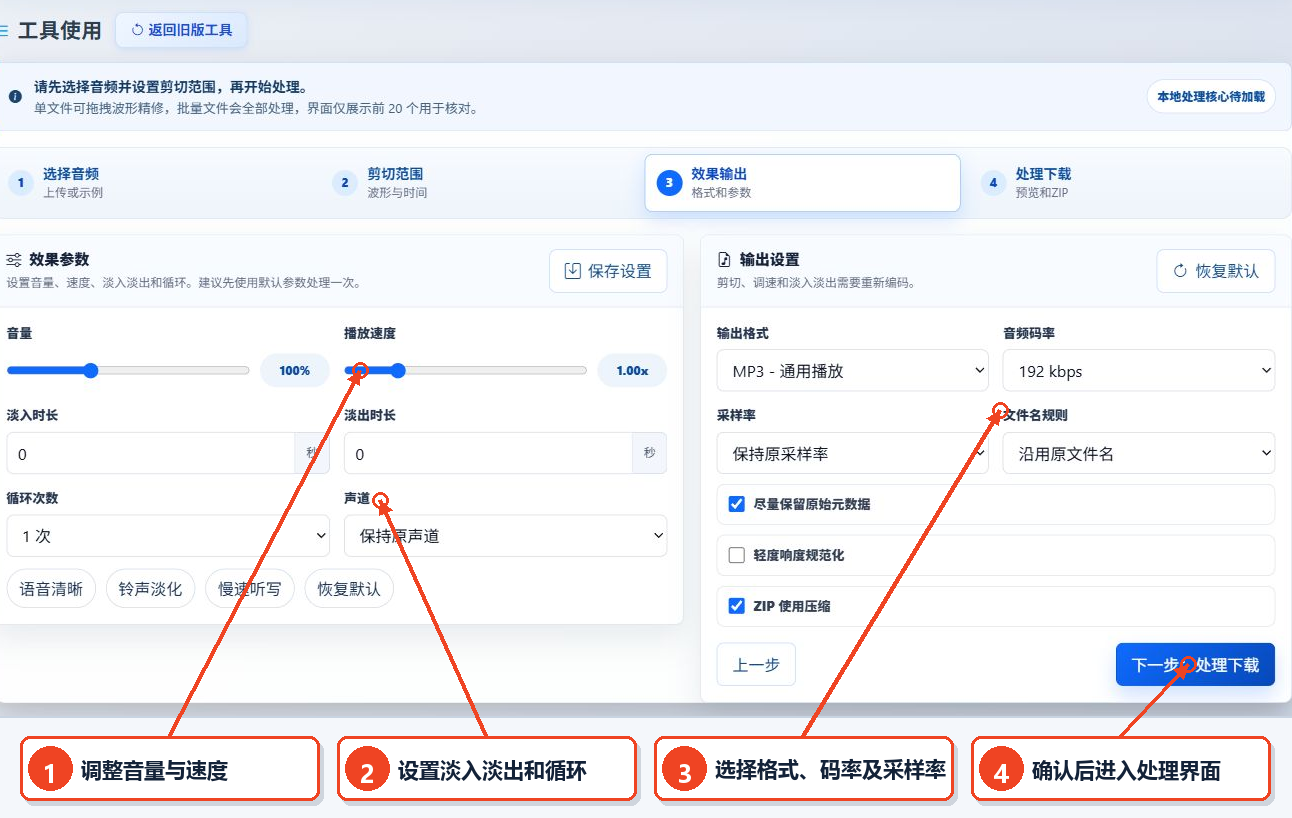This screenshot has height=818, width=1292.
Task: Select step 3 效果输出
Action: (802, 183)
